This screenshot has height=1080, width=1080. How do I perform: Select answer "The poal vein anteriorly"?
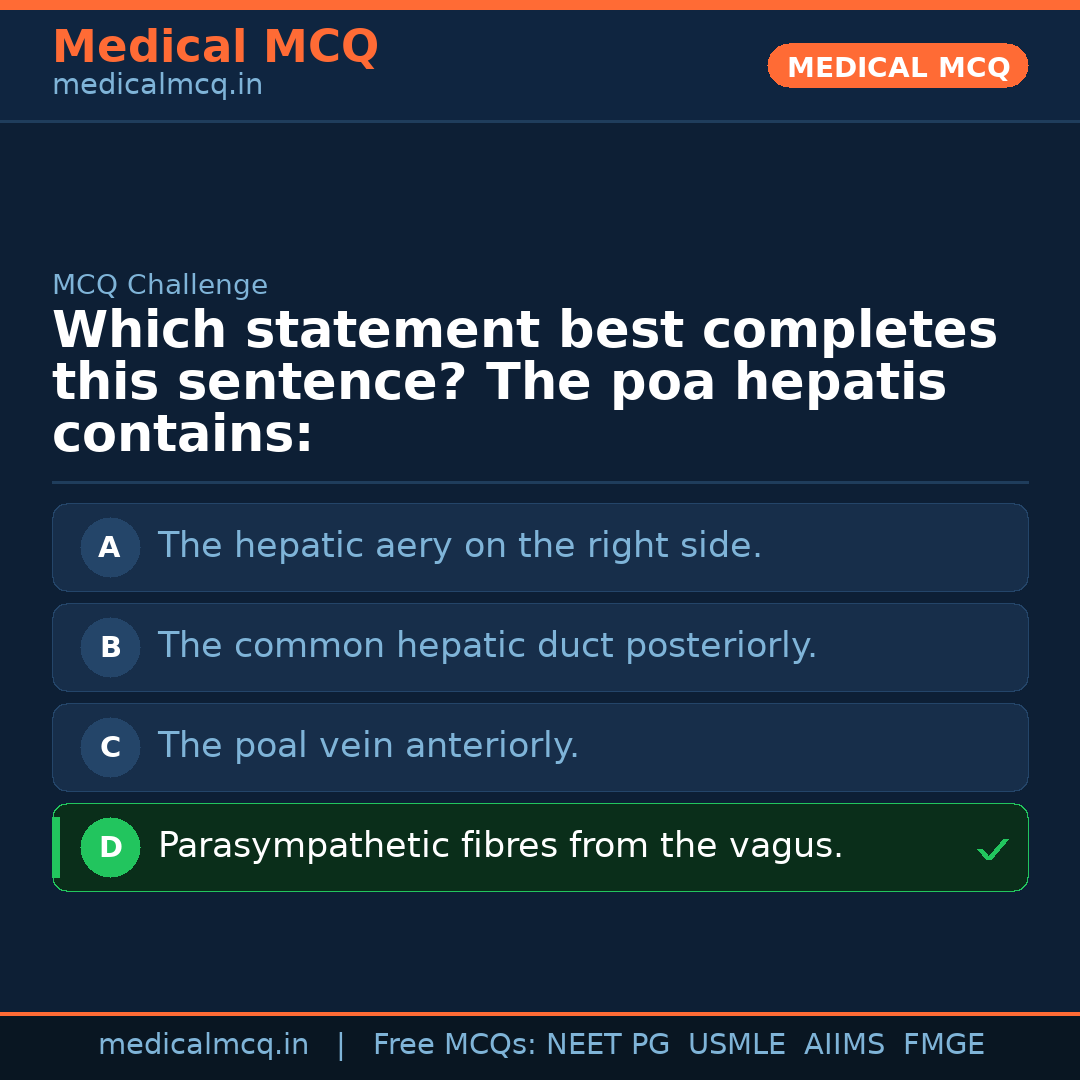pyautogui.click(x=368, y=746)
